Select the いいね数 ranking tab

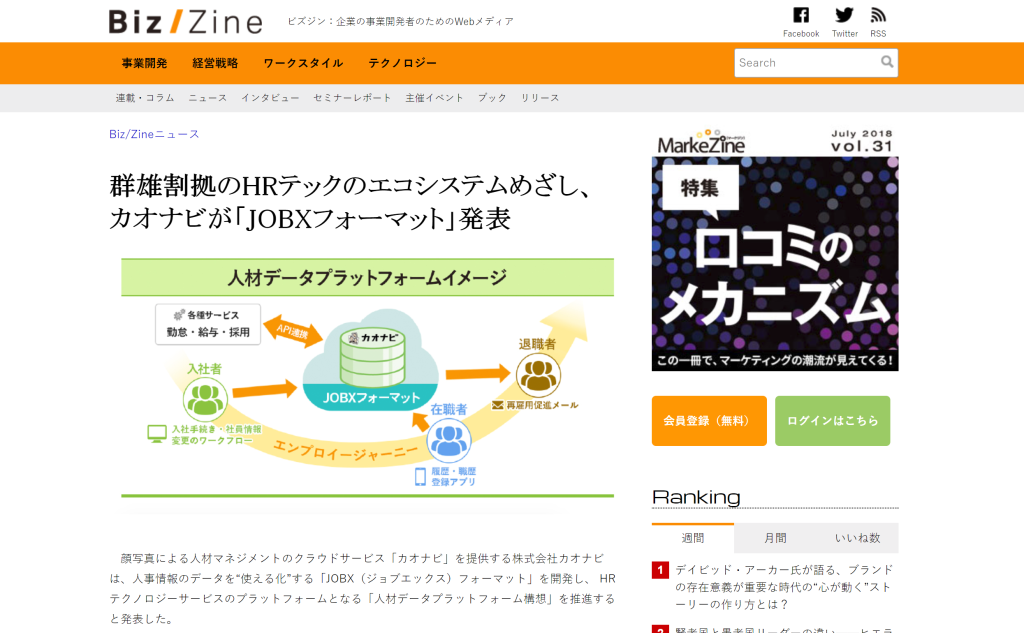tap(857, 538)
